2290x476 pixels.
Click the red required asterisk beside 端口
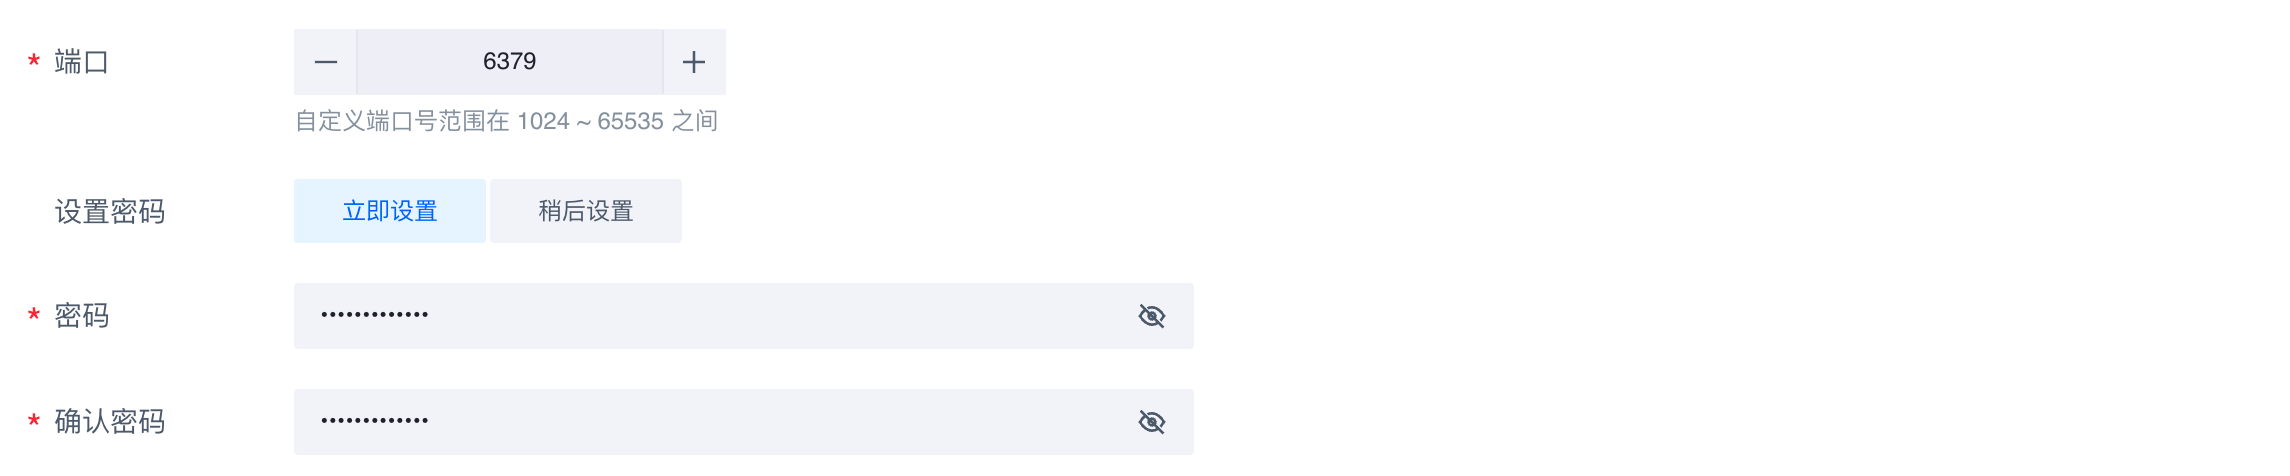34,62
